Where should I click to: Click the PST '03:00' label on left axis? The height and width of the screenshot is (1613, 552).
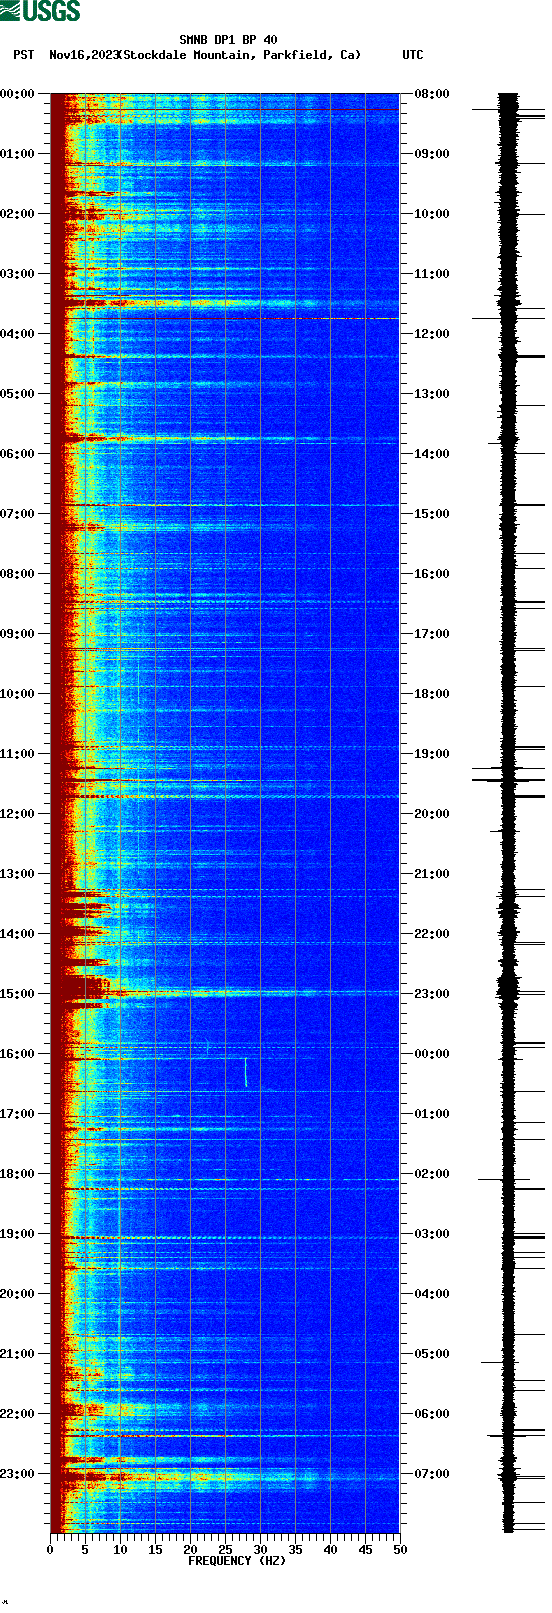[18, 274]
